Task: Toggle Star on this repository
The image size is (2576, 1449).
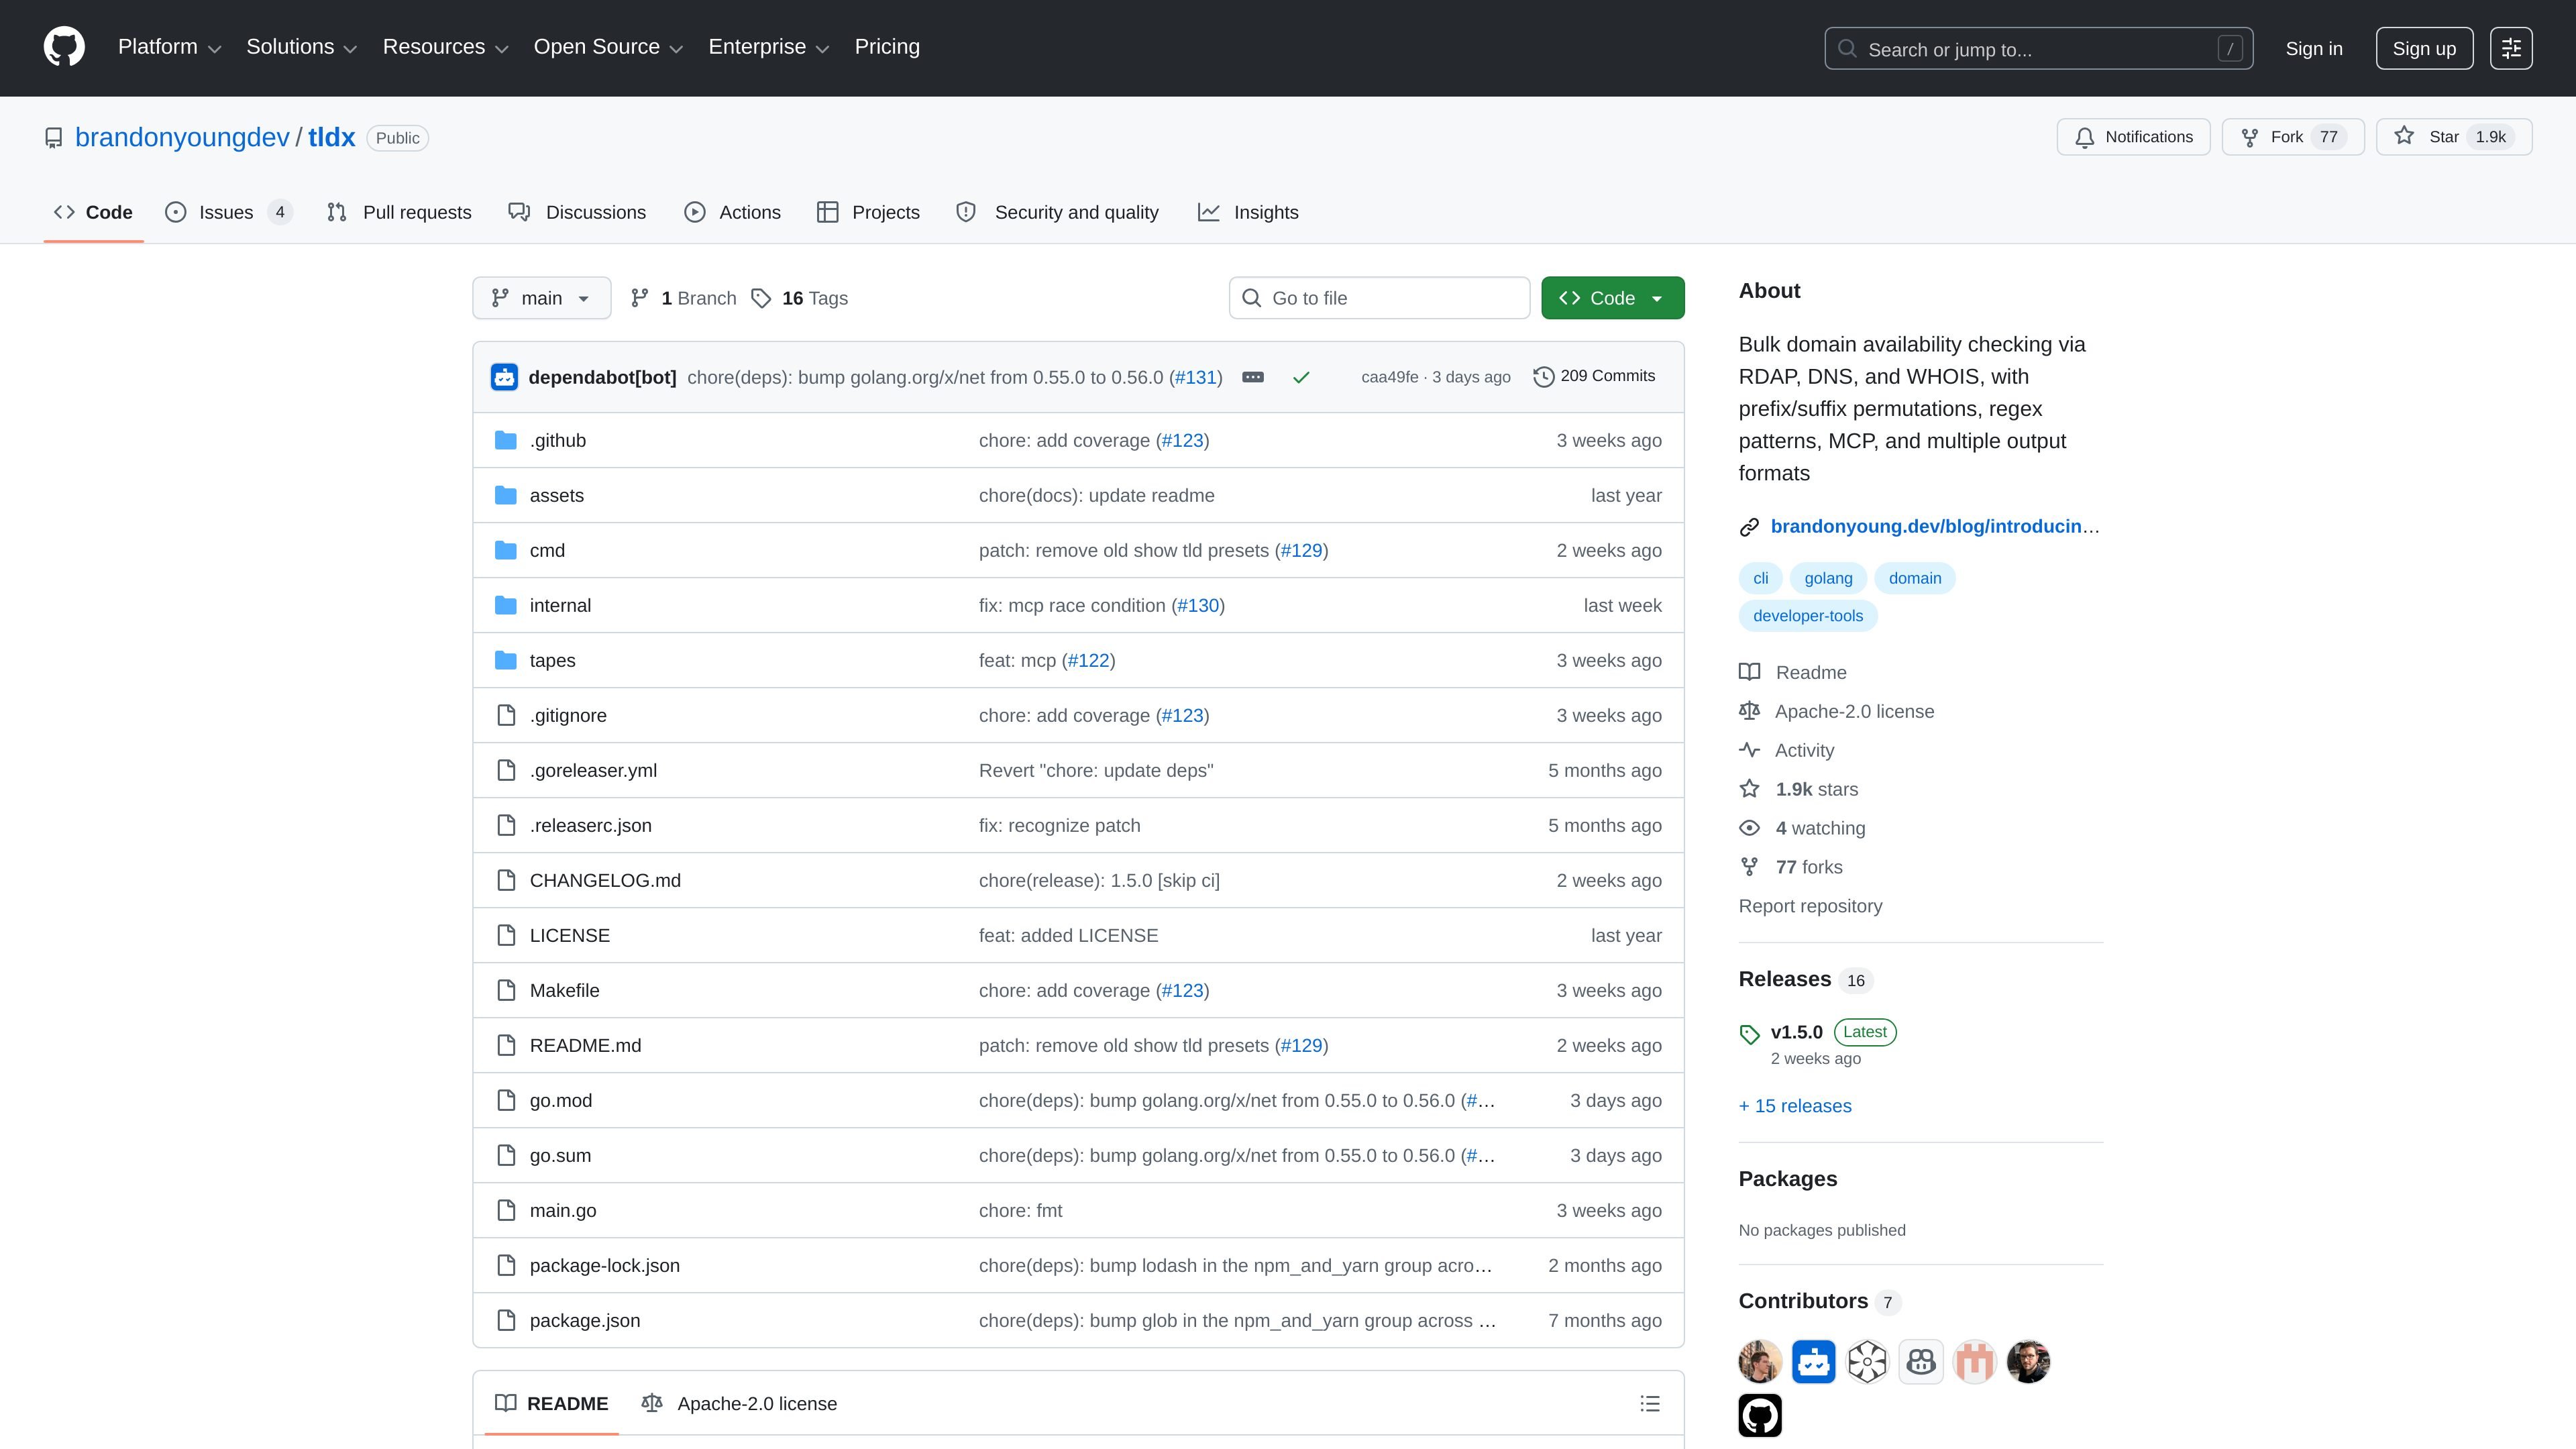Action: (2454, 137)
